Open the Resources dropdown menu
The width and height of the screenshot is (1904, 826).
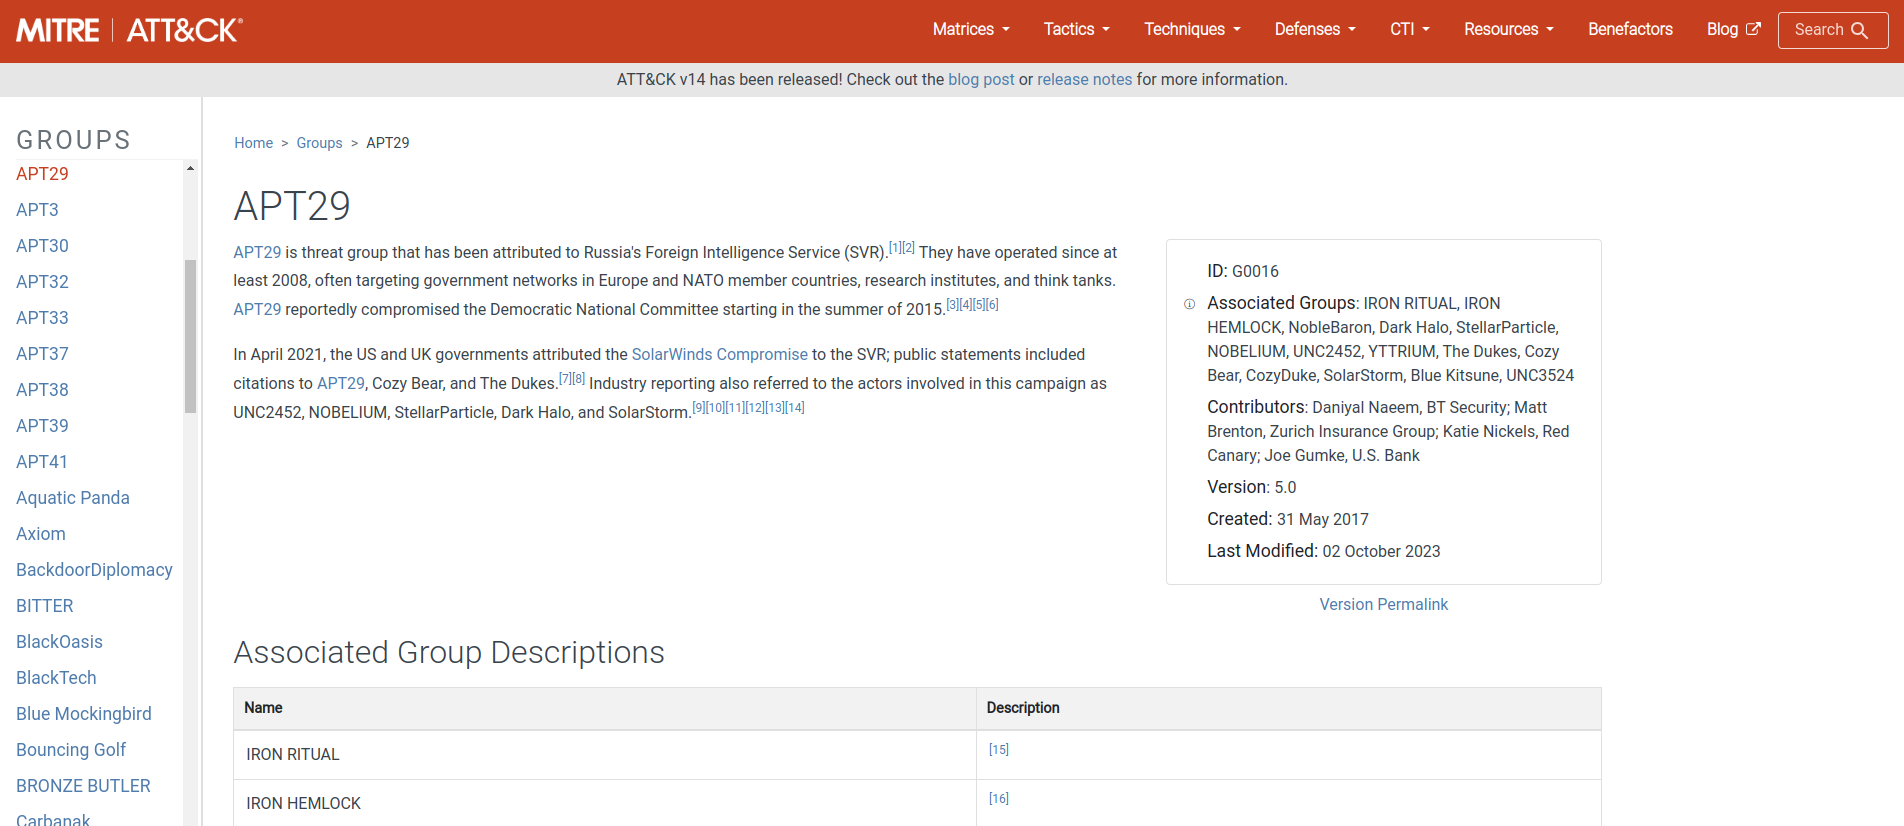(1509, 29)
